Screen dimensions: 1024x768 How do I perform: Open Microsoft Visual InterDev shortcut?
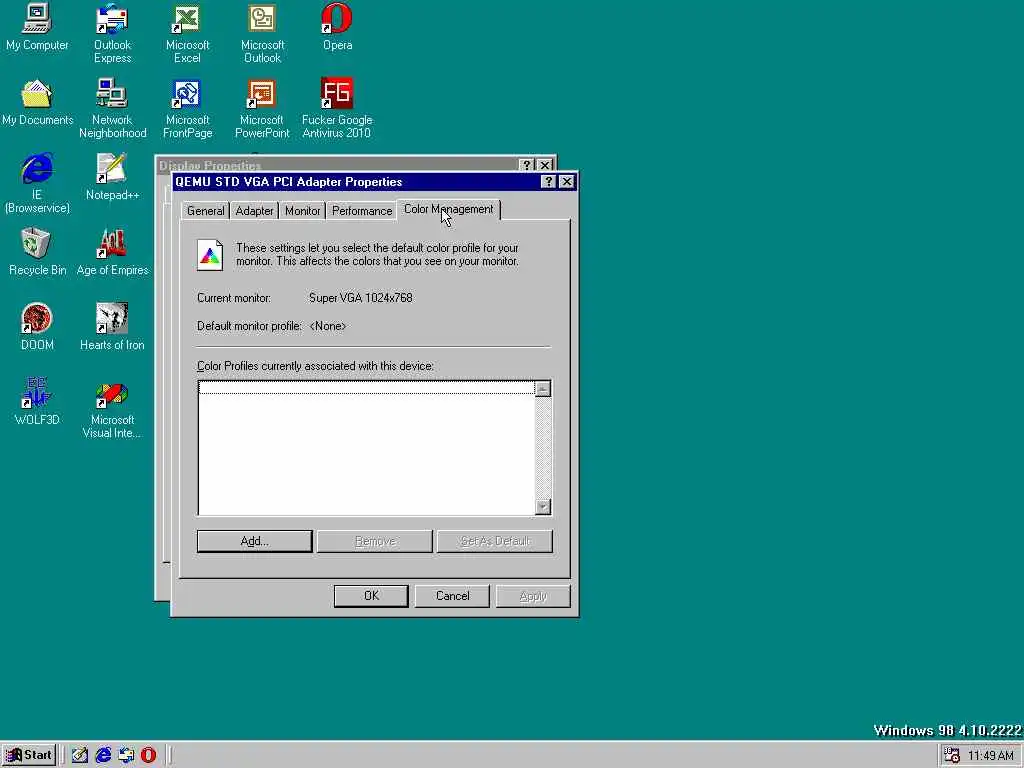tap(112, 409)
